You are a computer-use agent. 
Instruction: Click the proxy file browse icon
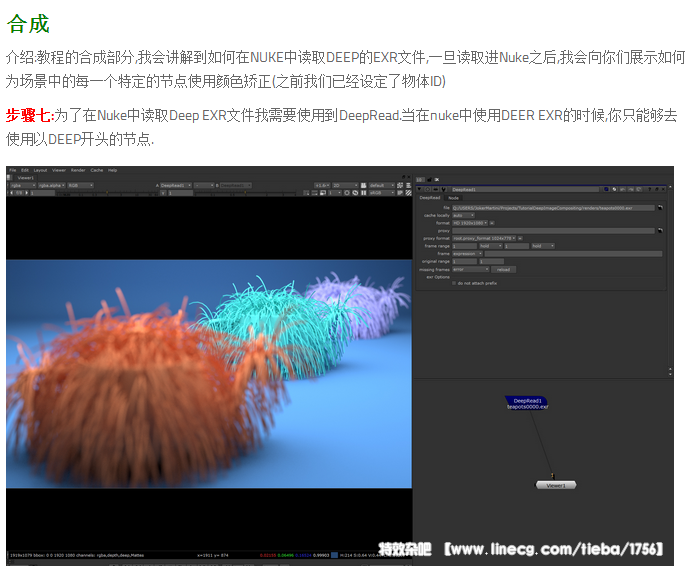660,230
